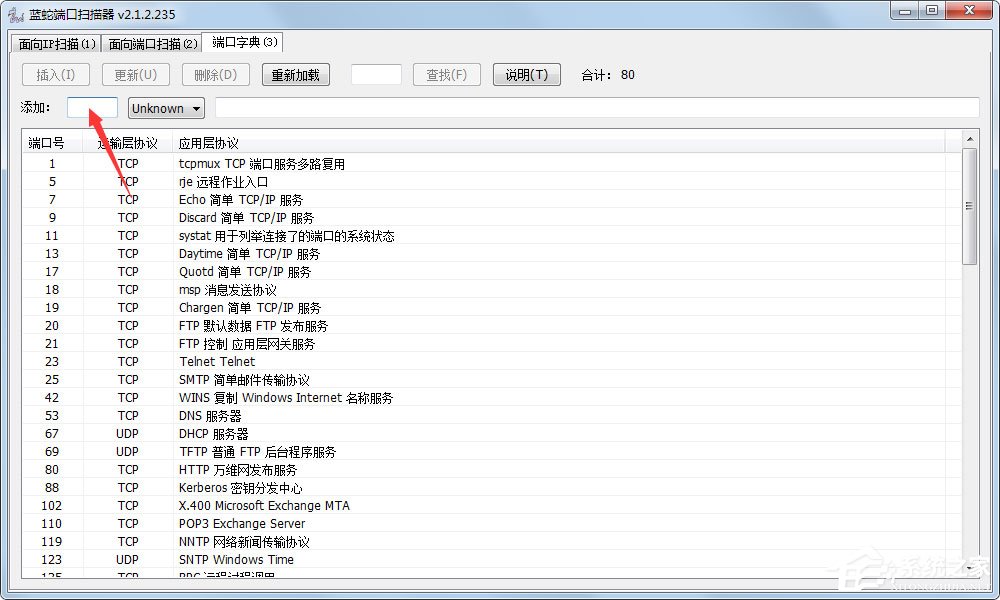This screenshot has width=1000, height=600.
Task: Click the app icon in title bar
Action: 15,11
